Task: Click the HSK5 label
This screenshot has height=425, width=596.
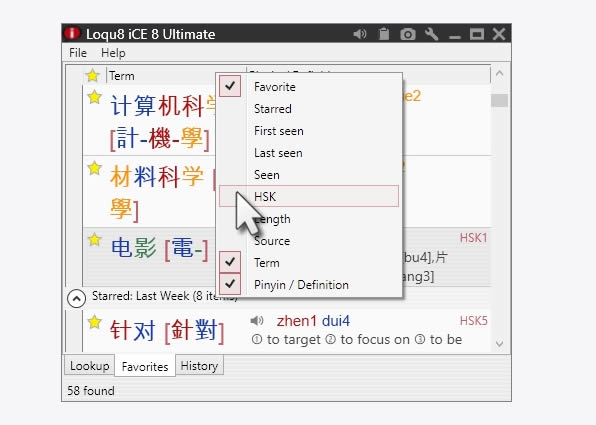Action: tap(473, 321)
